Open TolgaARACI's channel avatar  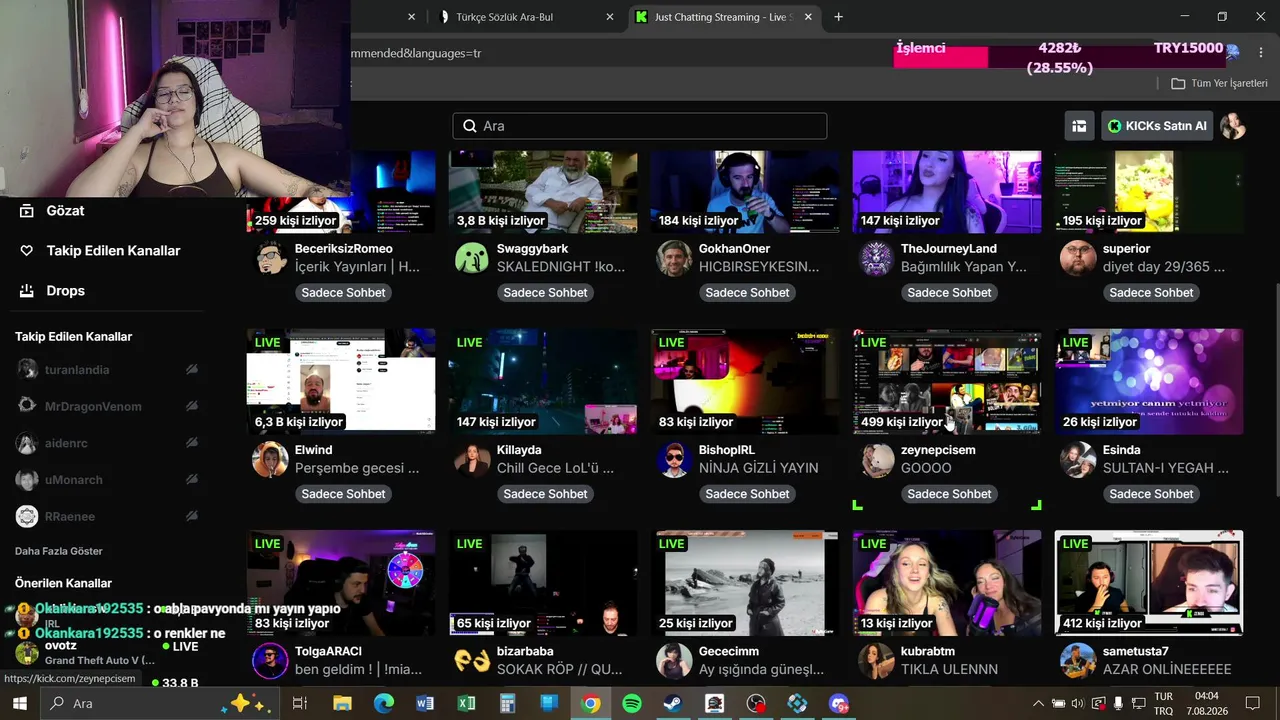[x=270, y=661]
